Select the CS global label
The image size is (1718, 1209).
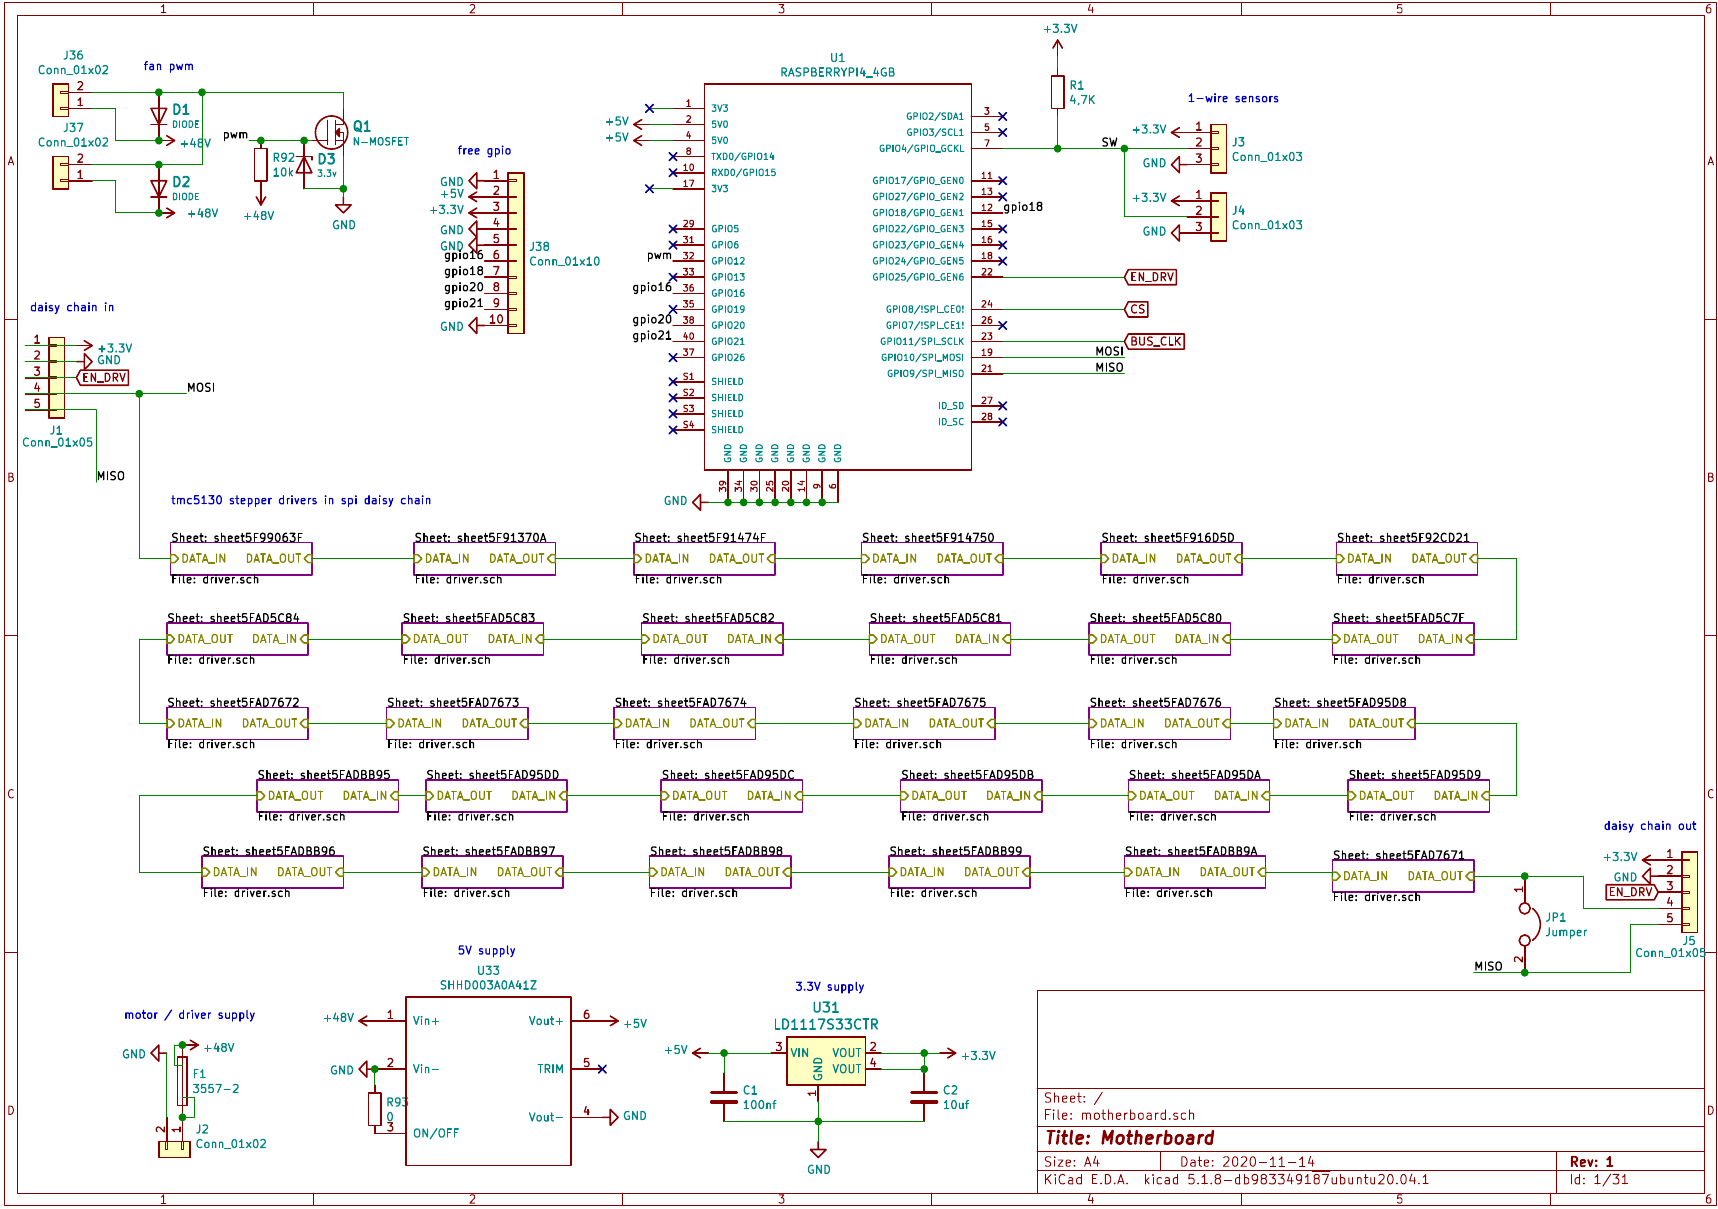(x=1137, y=309)
